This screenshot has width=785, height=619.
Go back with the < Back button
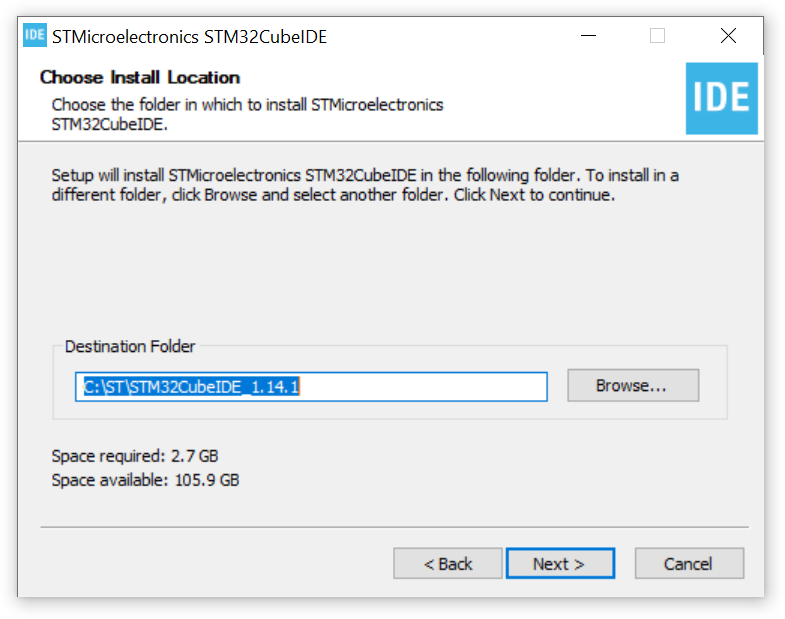448,563
